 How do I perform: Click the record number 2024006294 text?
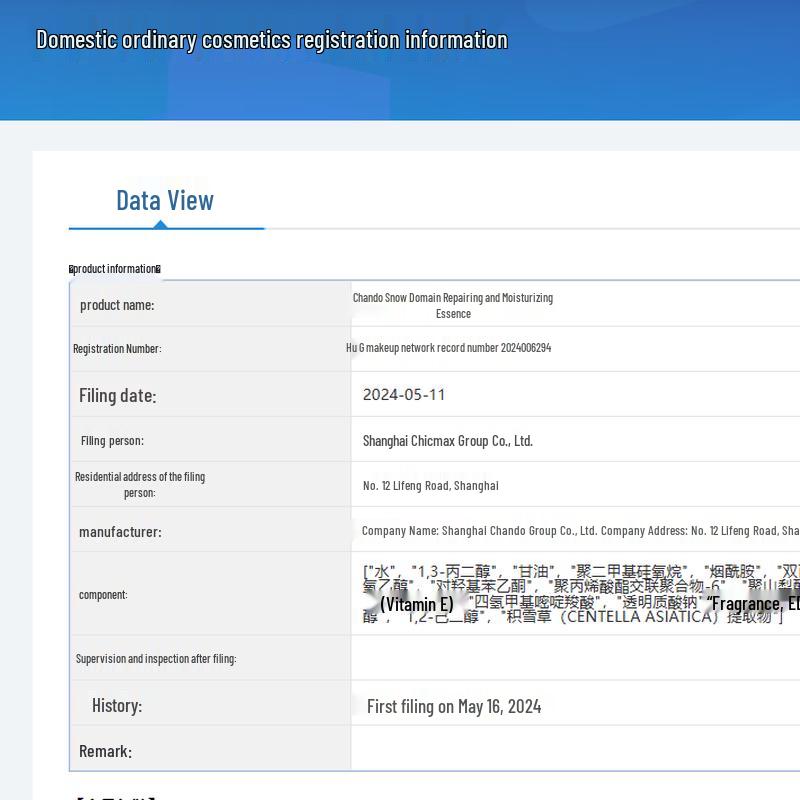pos(448,348)
